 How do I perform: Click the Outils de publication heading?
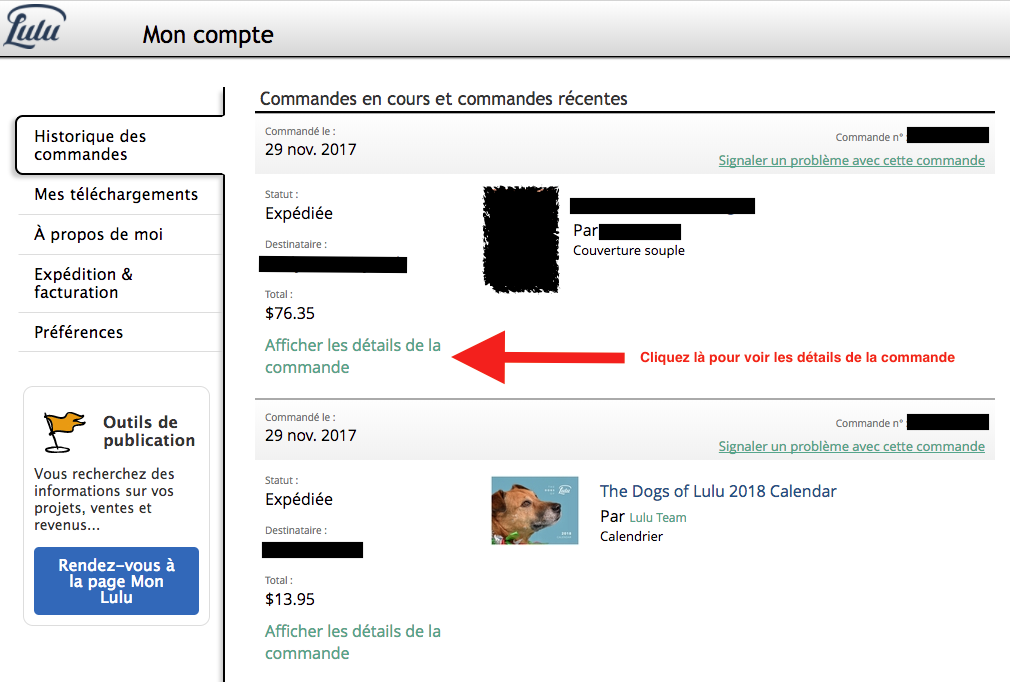click(149, 431)
